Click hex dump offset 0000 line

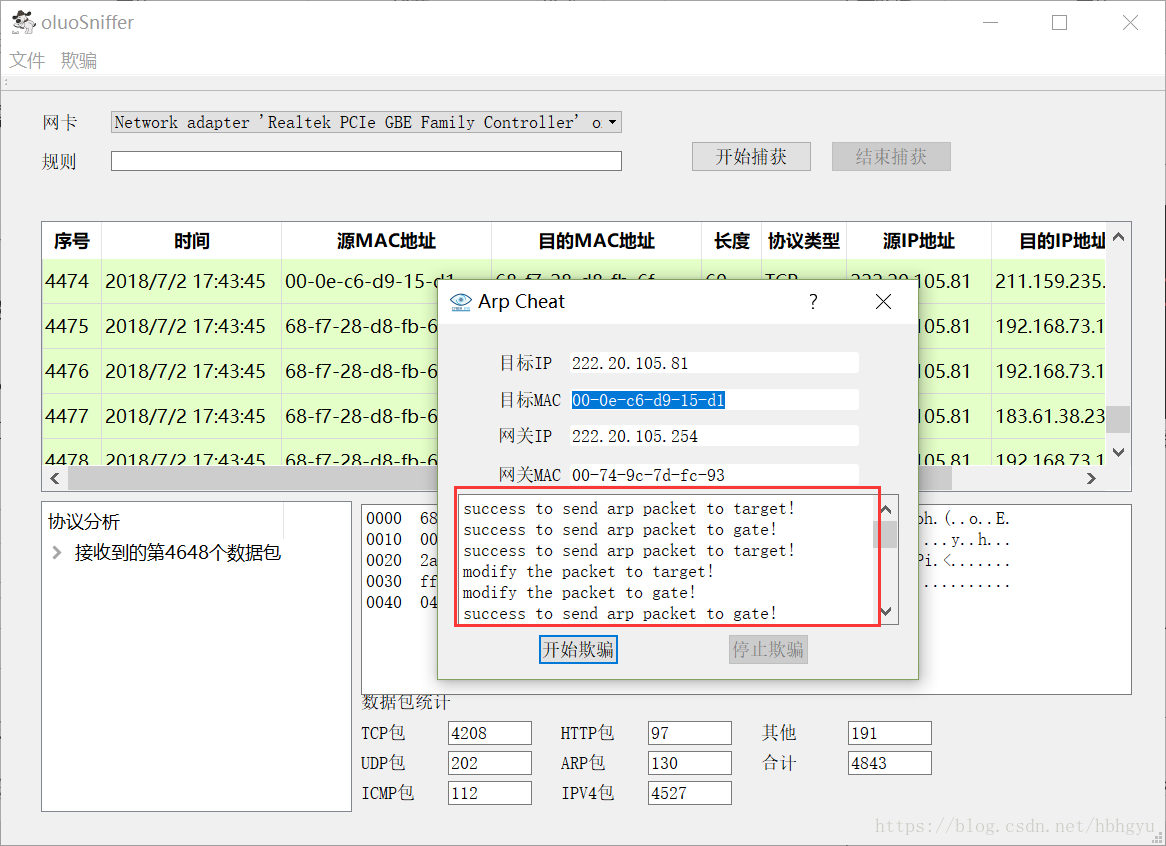pos(402,518)
